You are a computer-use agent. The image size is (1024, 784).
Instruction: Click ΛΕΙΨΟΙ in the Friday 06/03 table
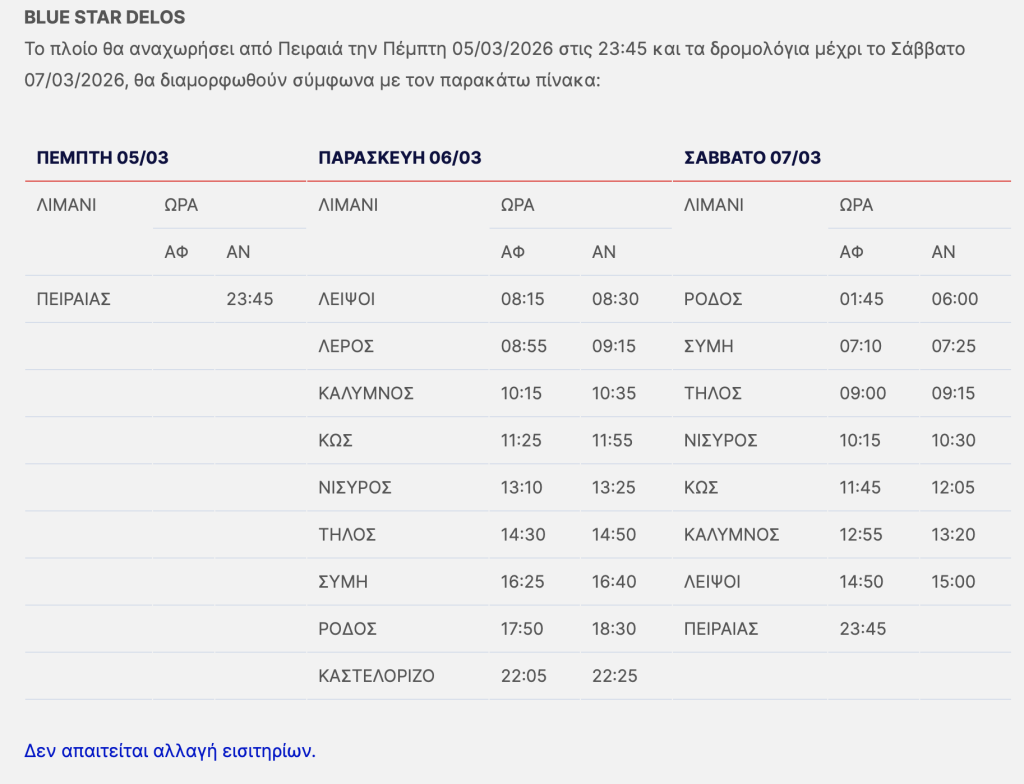pos(347,299)
